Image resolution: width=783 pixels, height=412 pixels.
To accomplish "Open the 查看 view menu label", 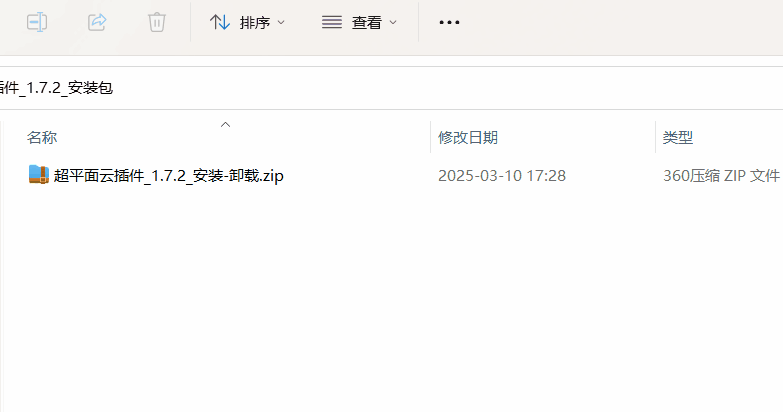I will click(367, 22).
